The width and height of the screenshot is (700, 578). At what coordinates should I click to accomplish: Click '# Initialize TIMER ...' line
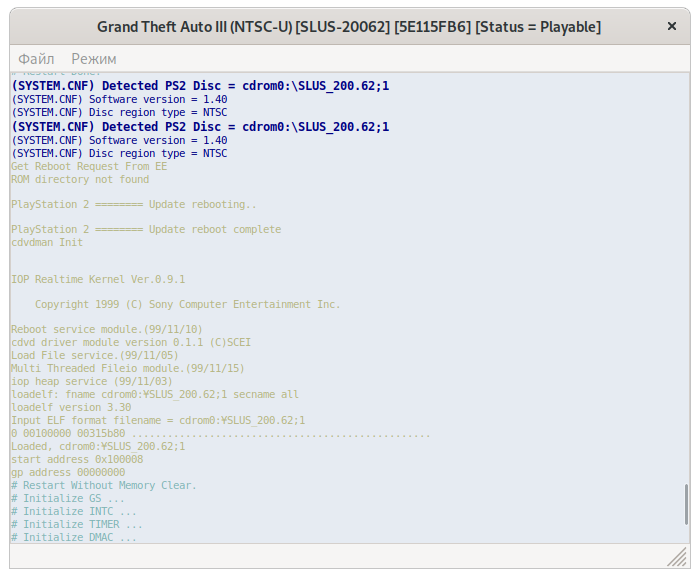(x=77, y=524)
